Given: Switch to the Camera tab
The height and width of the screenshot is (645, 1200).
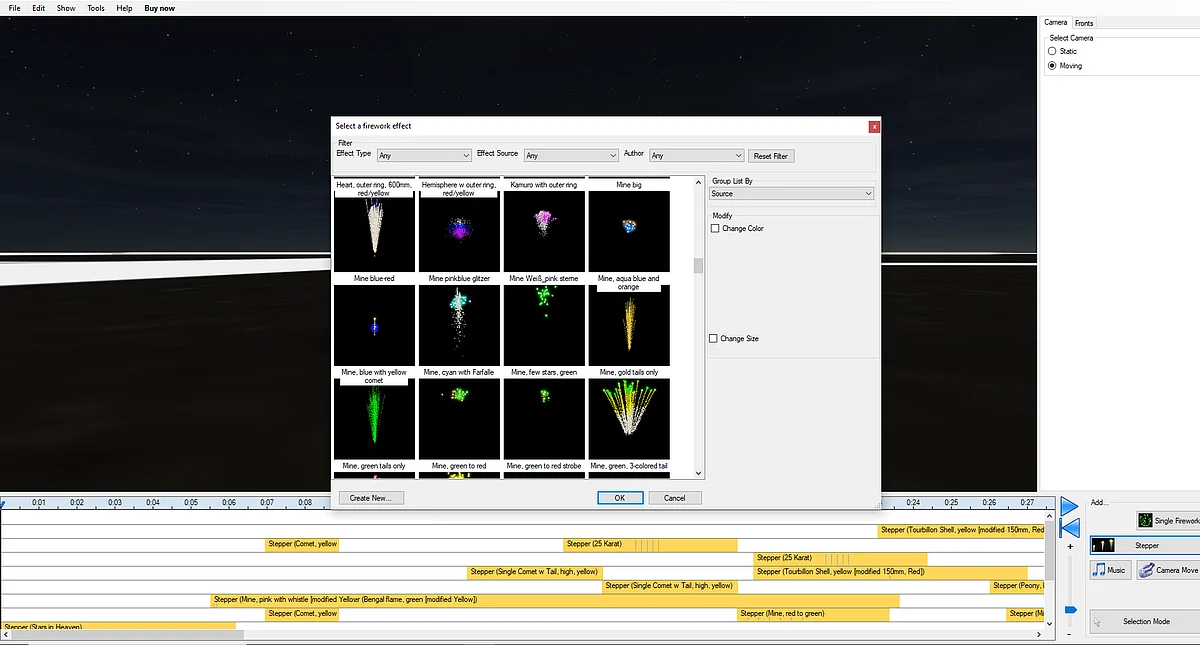Looking at the screenshot, I should click(x=1056, y=22).
